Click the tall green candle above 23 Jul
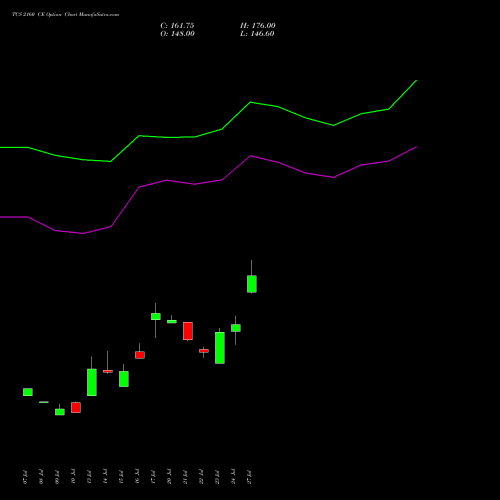The width and height of the screenshot is (500, 500). (x=220, y=348)
